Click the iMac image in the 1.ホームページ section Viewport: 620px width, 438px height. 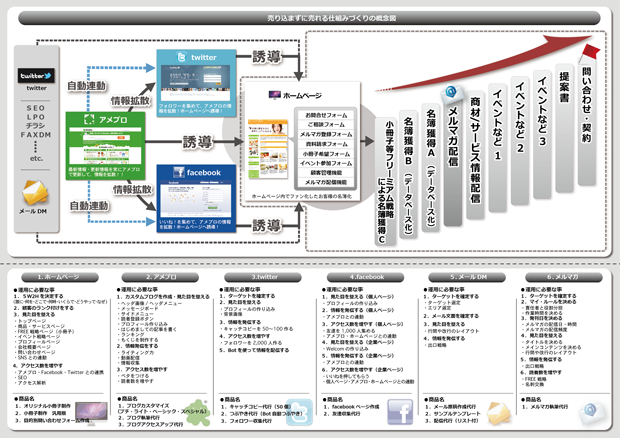pos(91,413)
